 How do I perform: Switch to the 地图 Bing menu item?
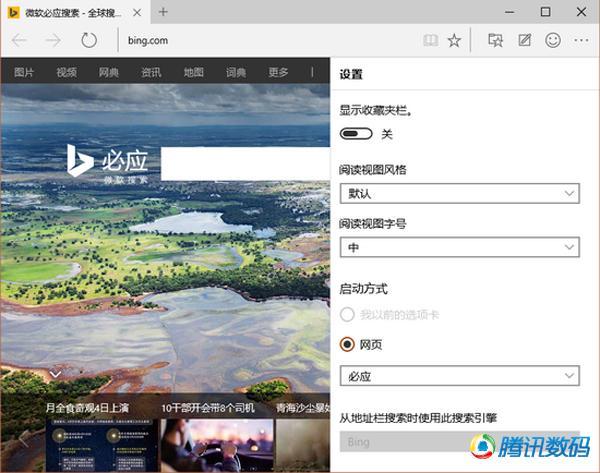193,73
